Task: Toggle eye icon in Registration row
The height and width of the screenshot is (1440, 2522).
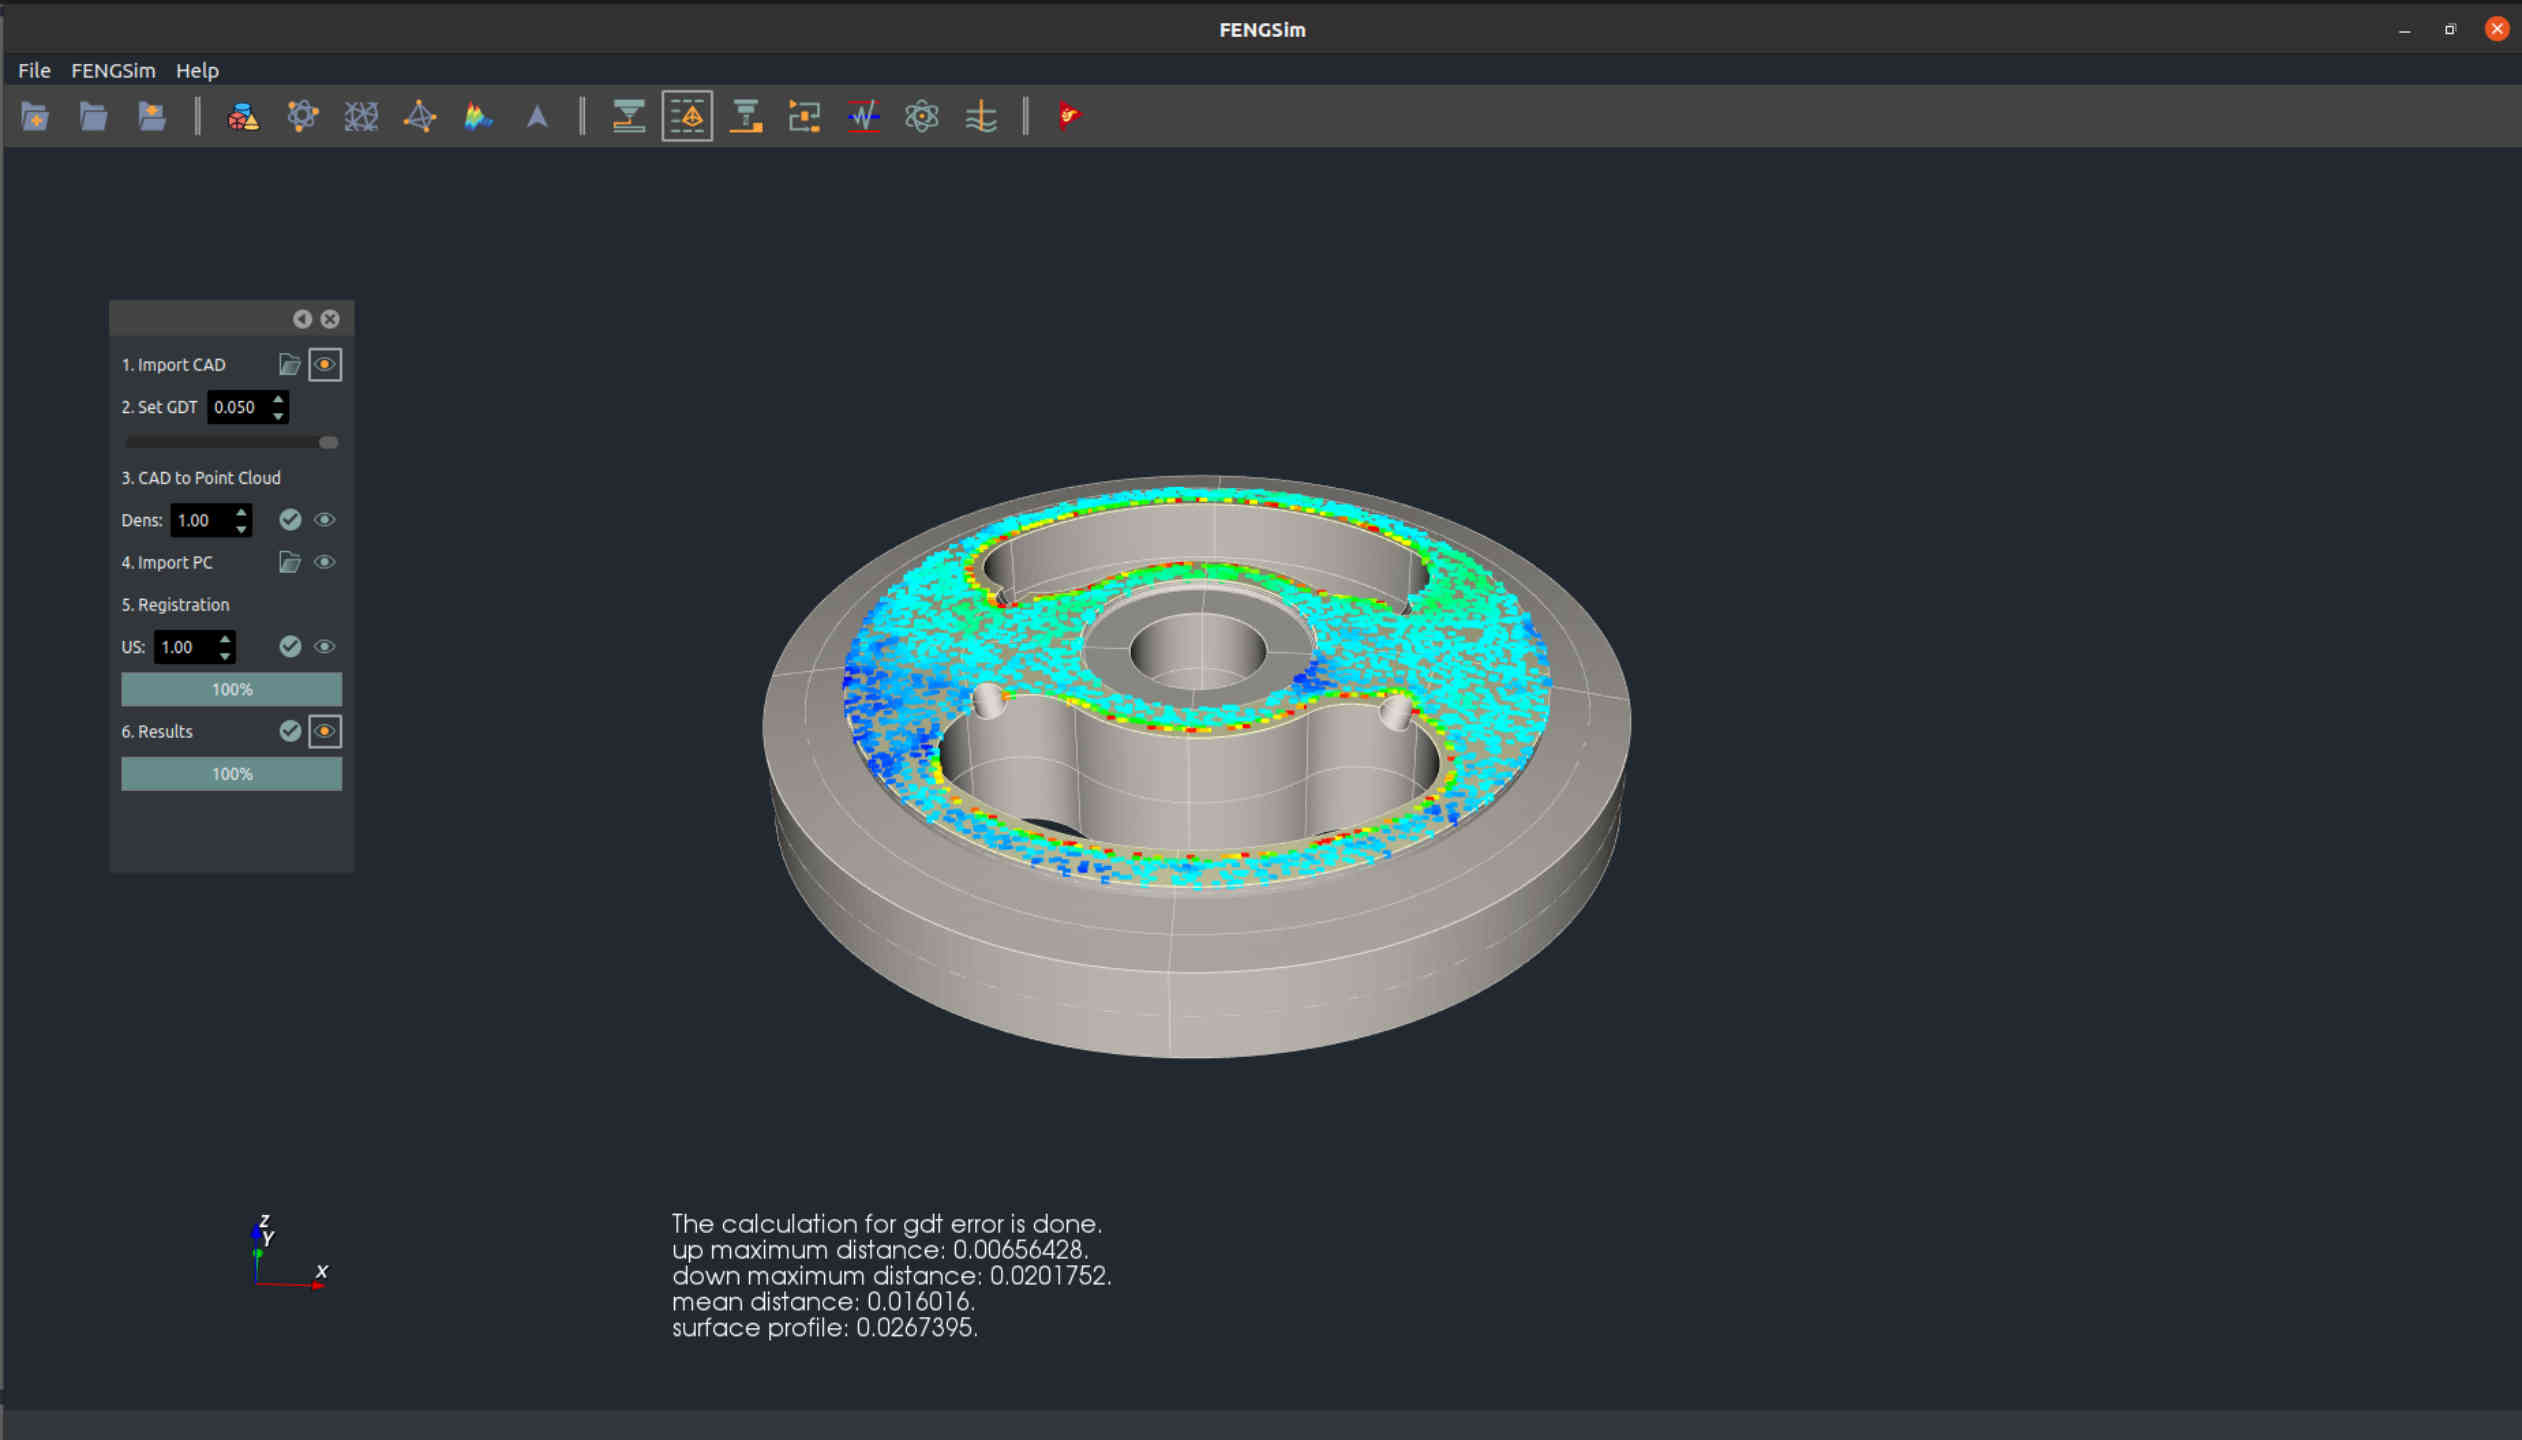Action: [325, 647]
